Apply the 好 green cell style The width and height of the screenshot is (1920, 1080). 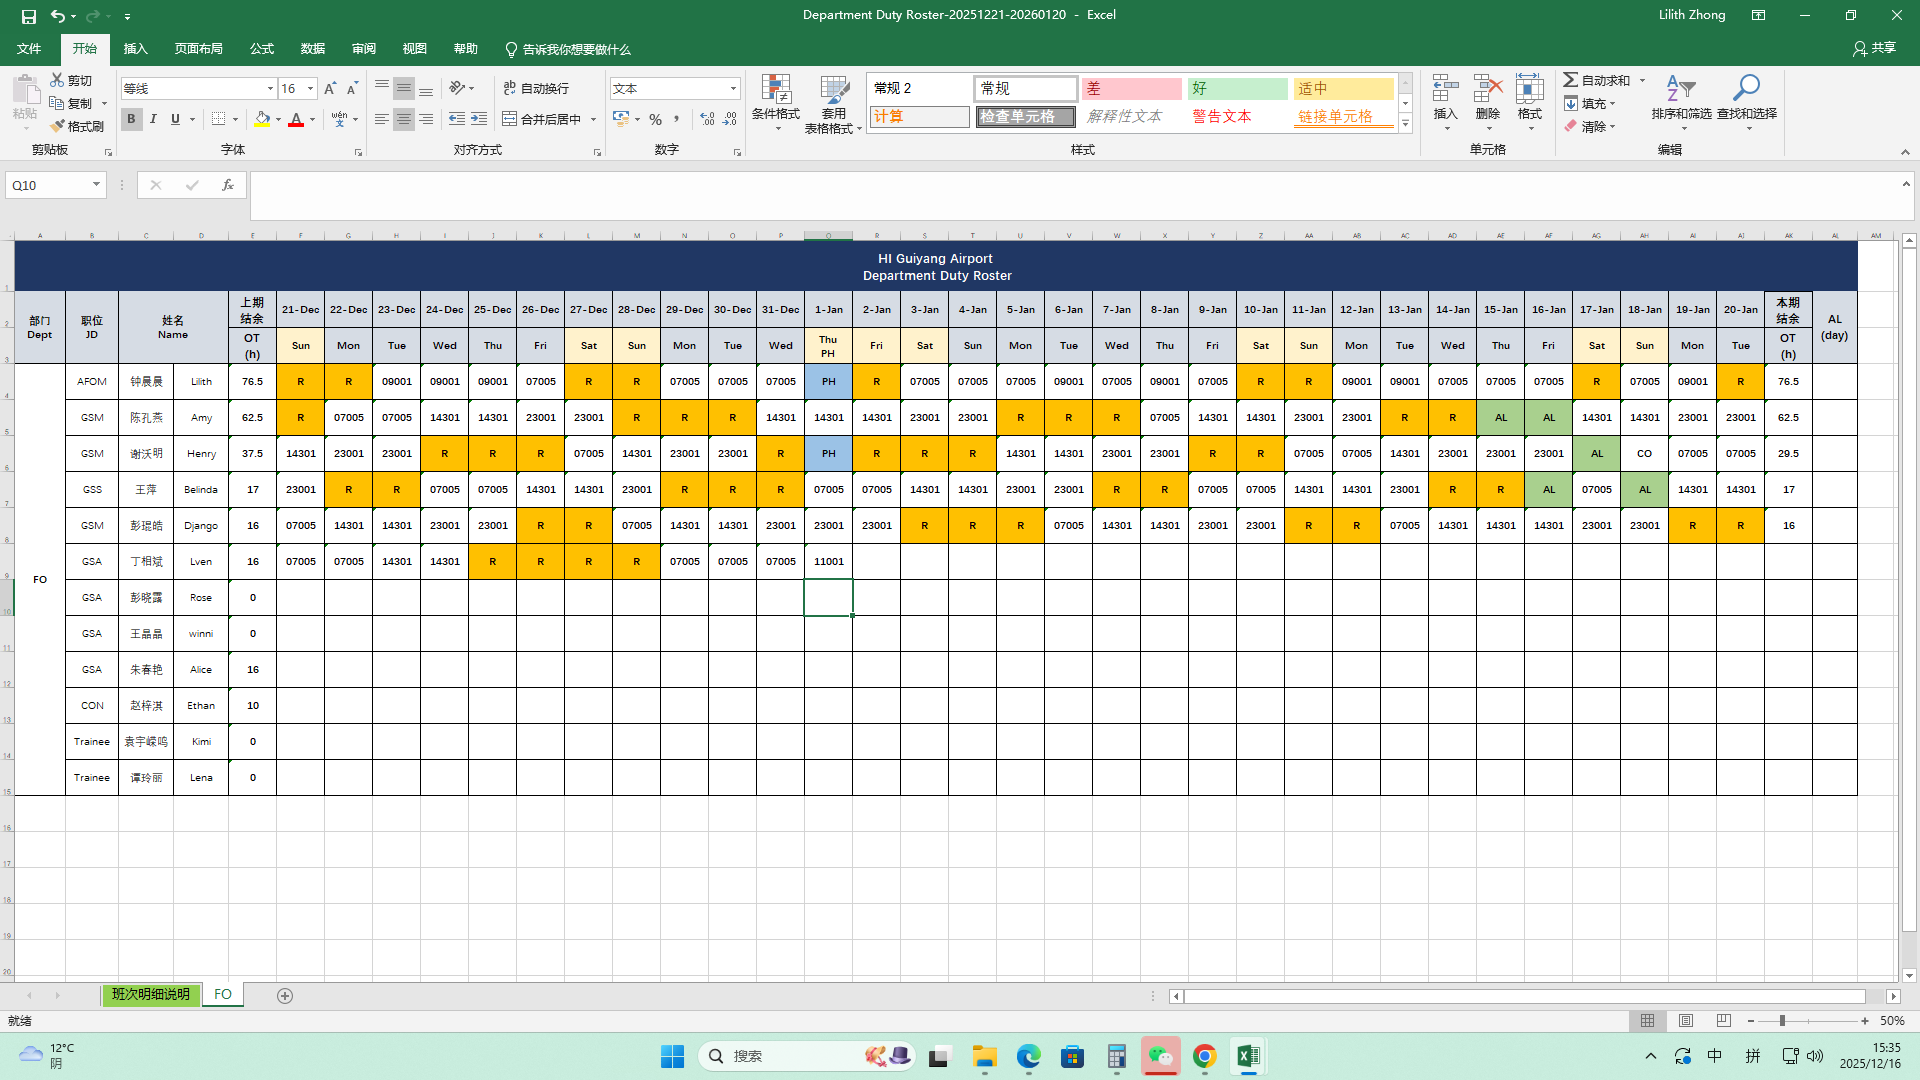1237,89
